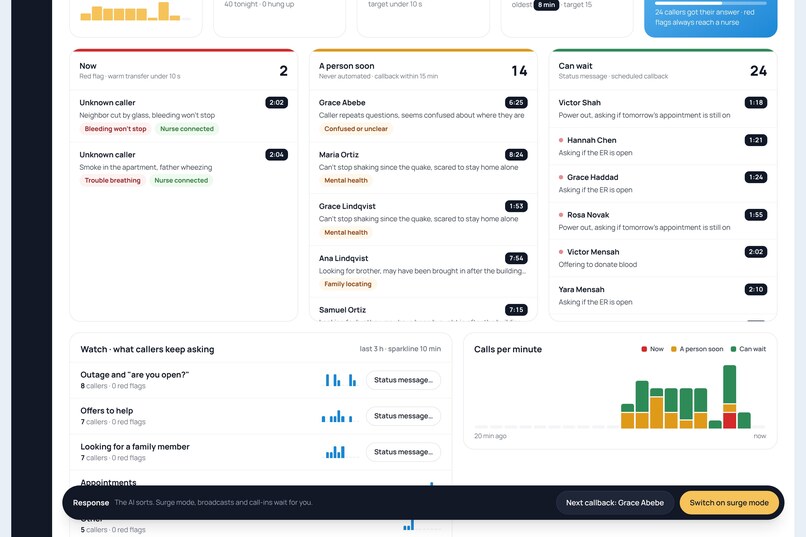Screen dimensions: 806x537
Task: Click the Looking for a family member topic
Action: (x=135, y=447)
